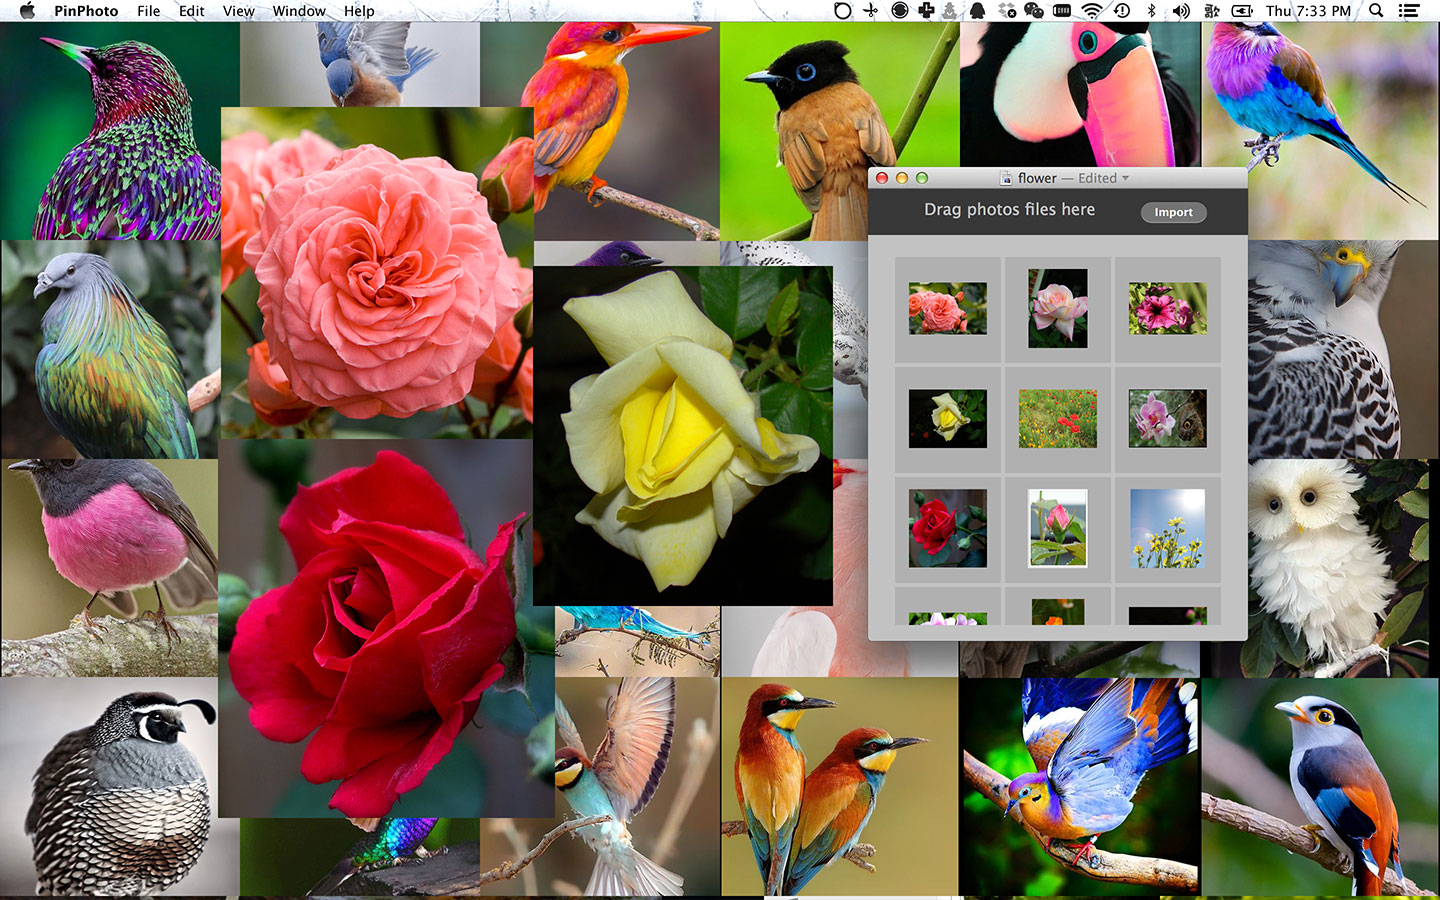Open the File menu

147,11
